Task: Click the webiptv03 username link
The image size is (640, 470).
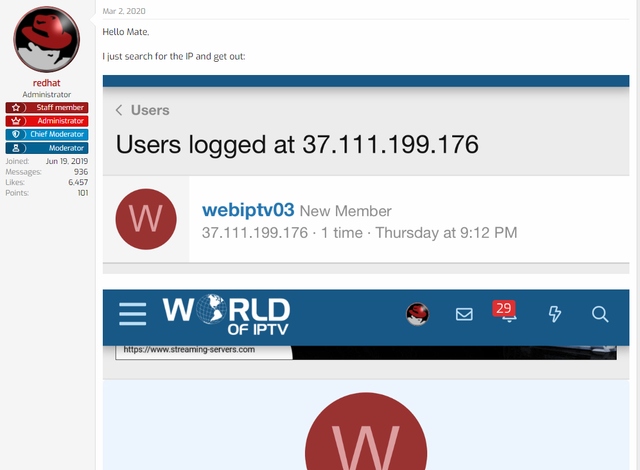Action: pos(248,210)
